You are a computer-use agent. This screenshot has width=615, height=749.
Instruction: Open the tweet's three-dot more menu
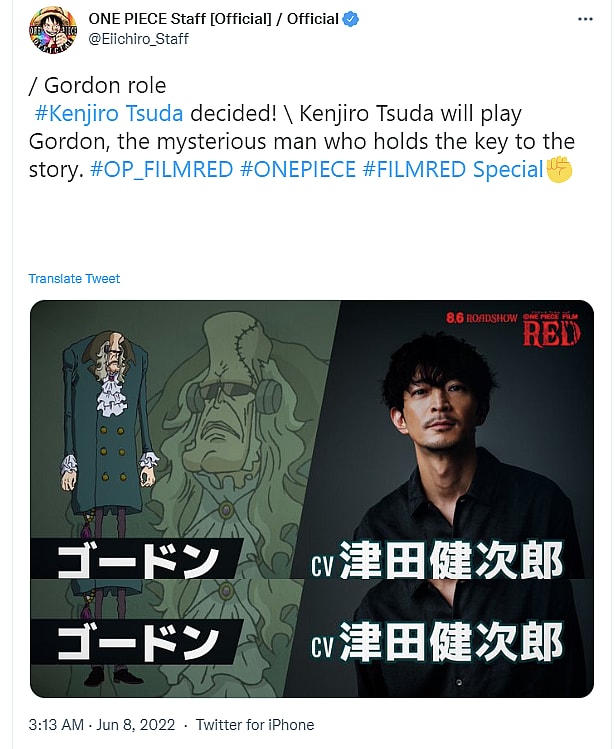[585, 19]
